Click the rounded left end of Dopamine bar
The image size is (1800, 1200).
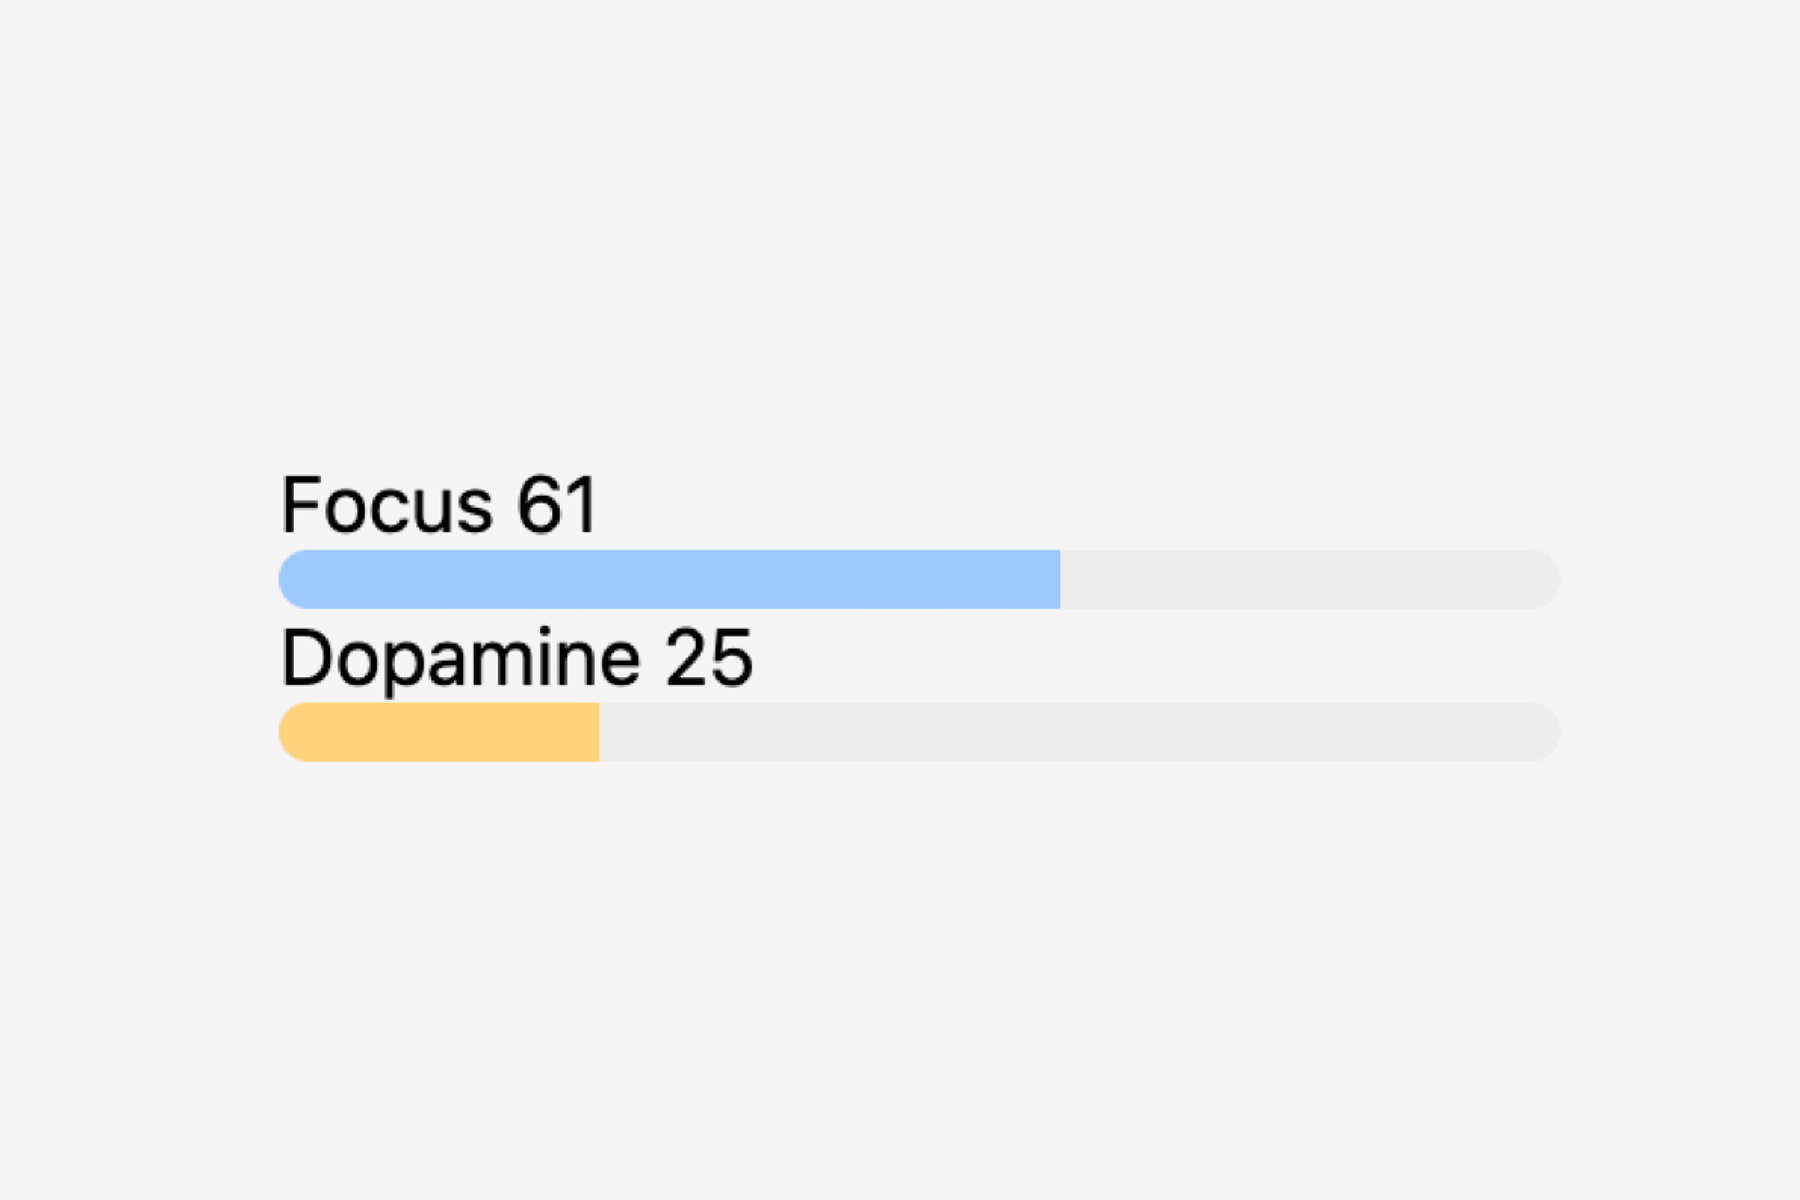point(292,732)
